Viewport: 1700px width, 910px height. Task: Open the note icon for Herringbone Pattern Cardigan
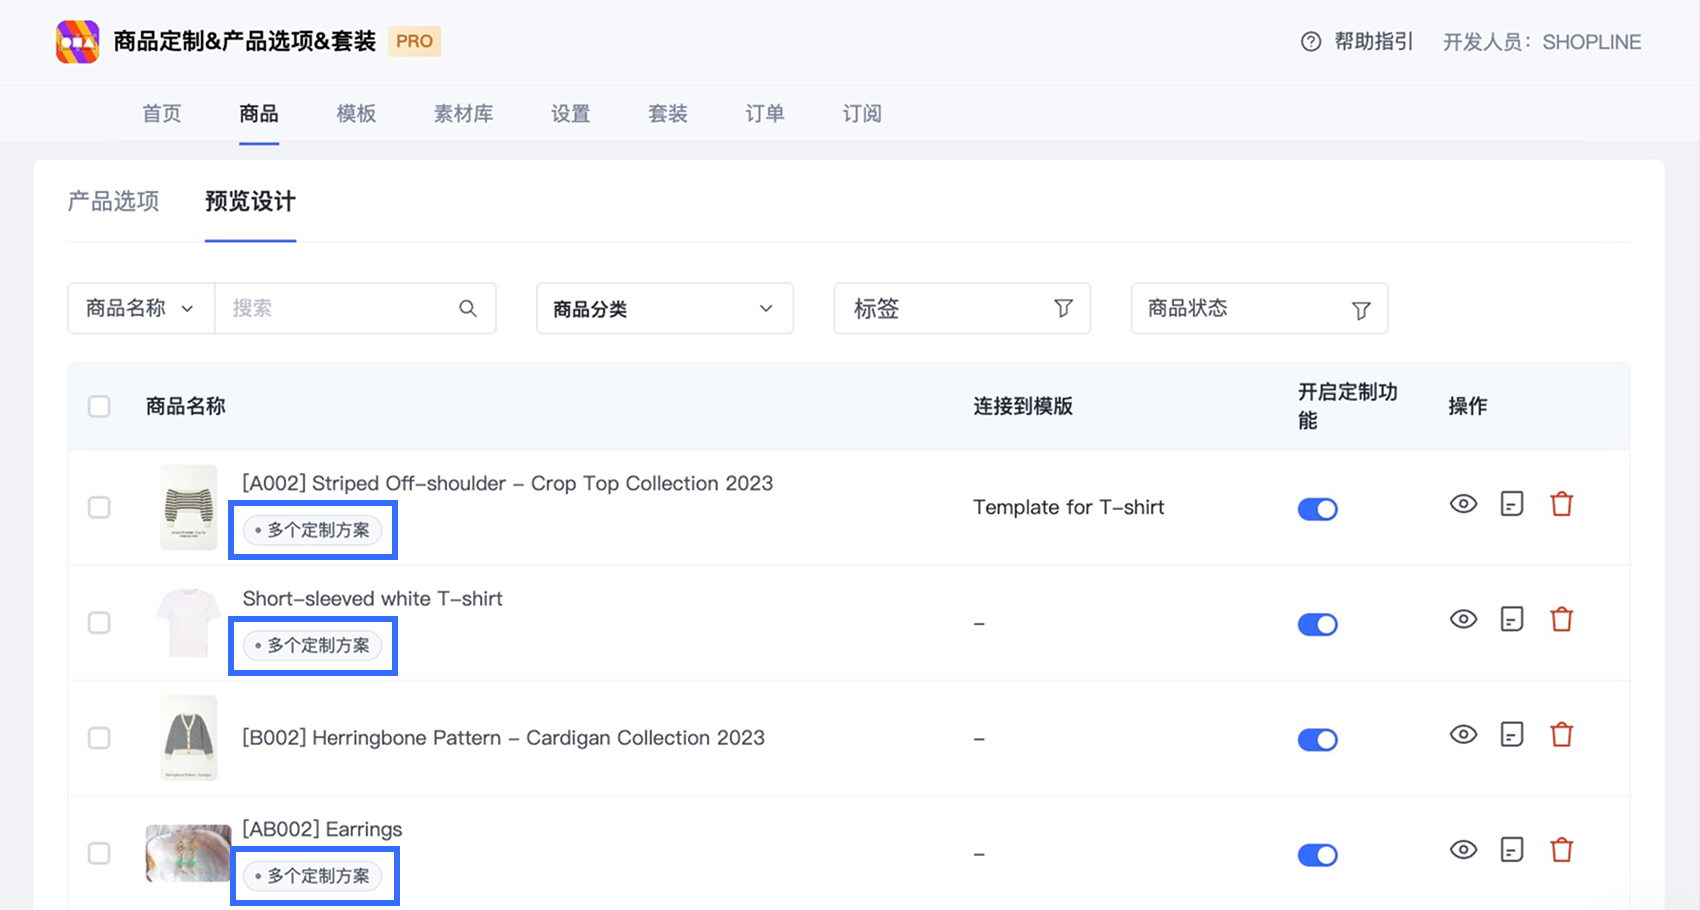(1512, 735)
